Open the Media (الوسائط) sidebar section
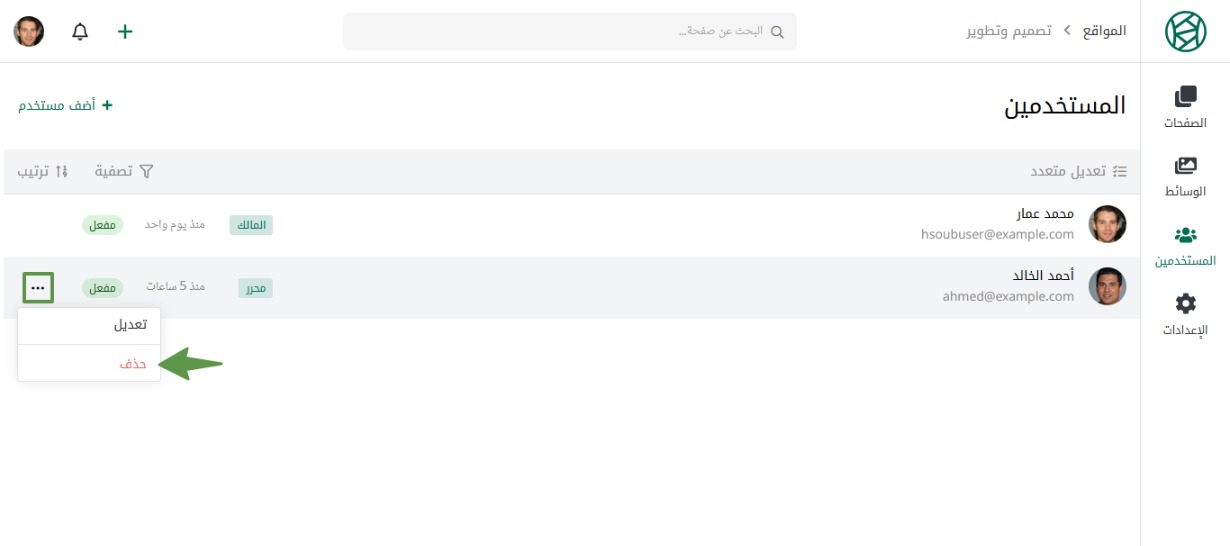1230x546 pixels. 1185,177
